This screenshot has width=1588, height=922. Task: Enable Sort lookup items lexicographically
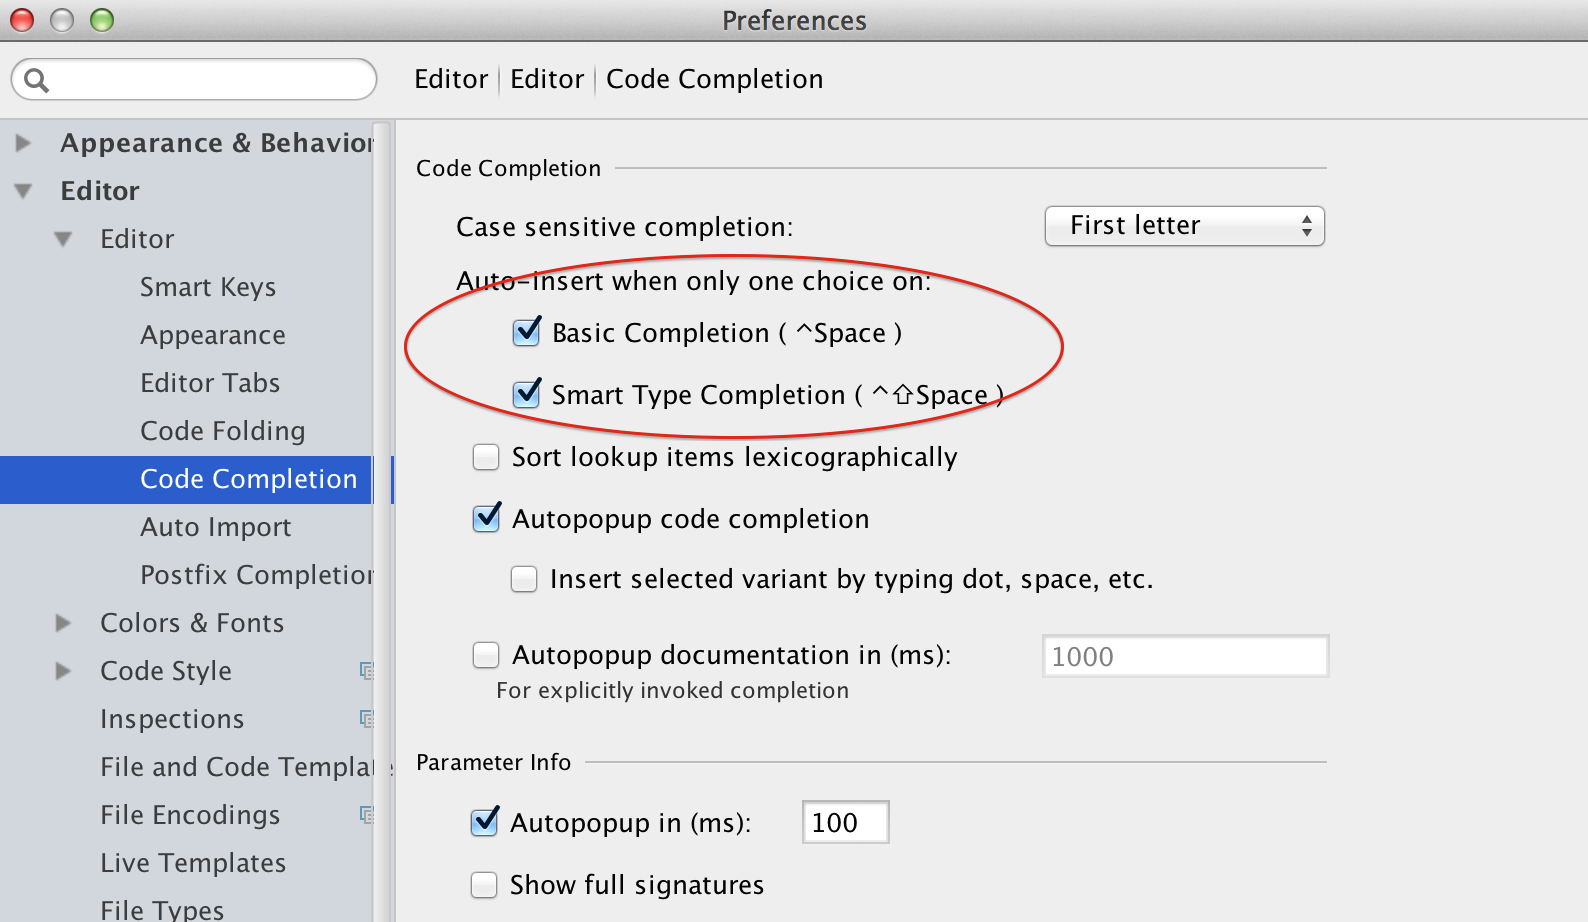486,457
